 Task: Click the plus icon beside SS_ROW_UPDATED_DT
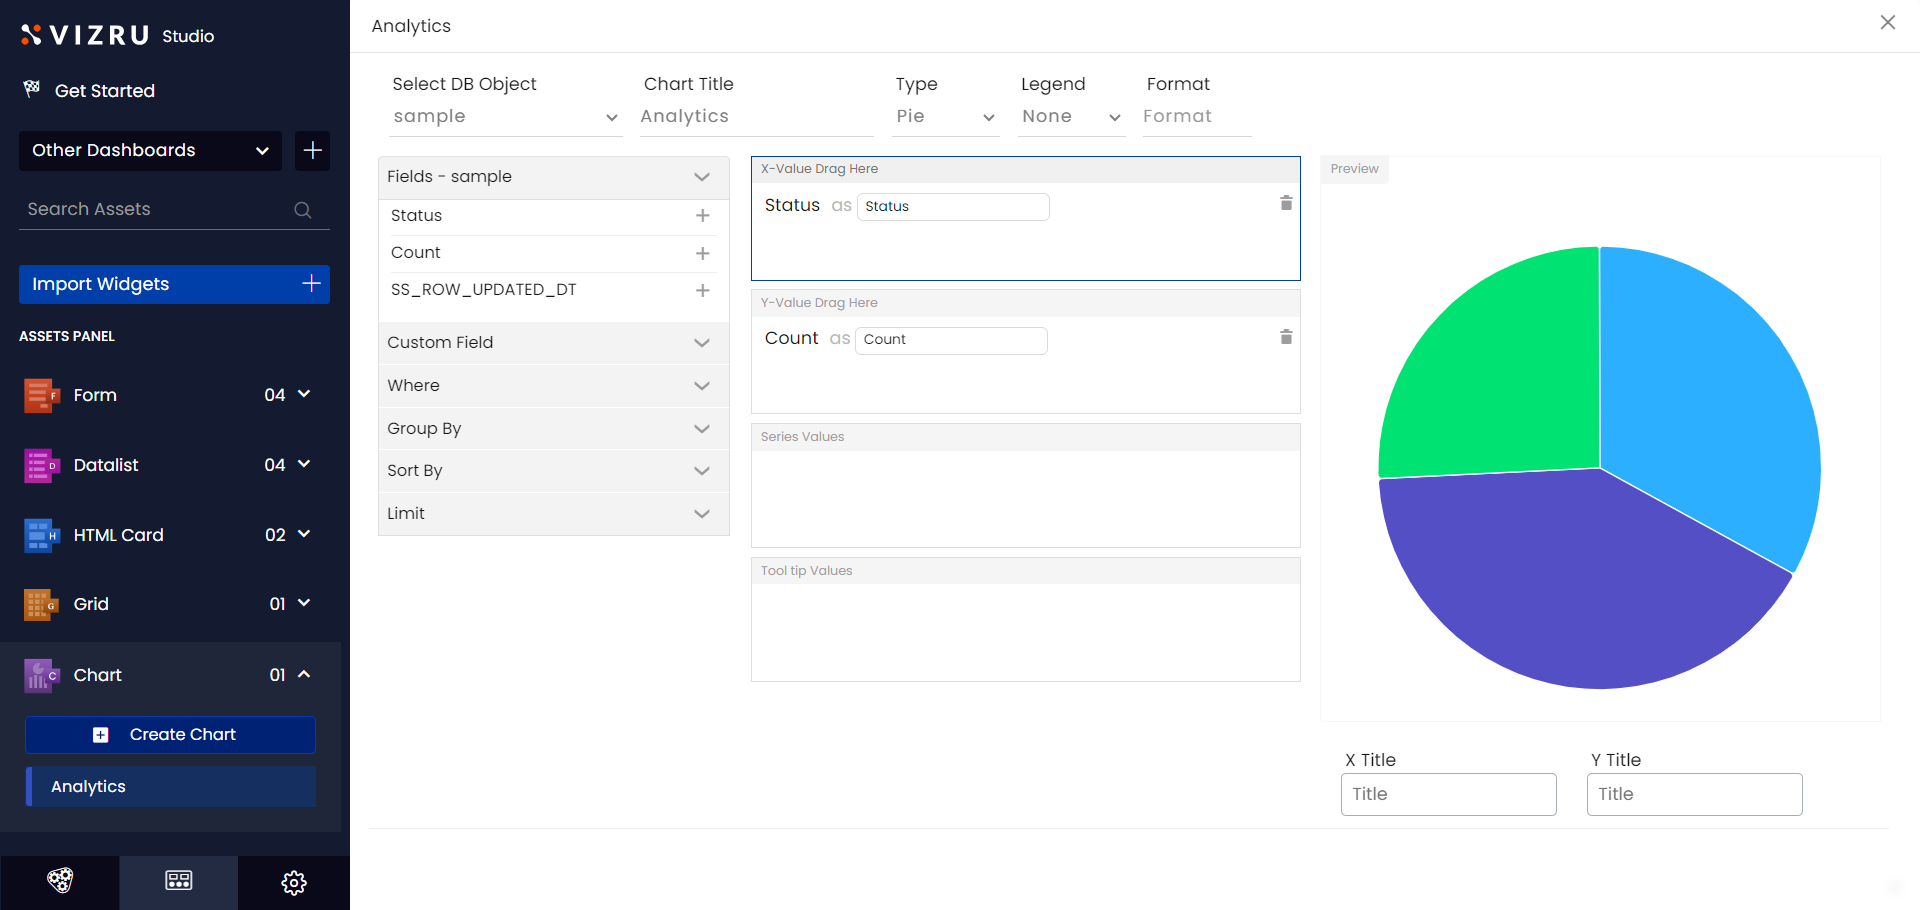click(x=702, y=291)
